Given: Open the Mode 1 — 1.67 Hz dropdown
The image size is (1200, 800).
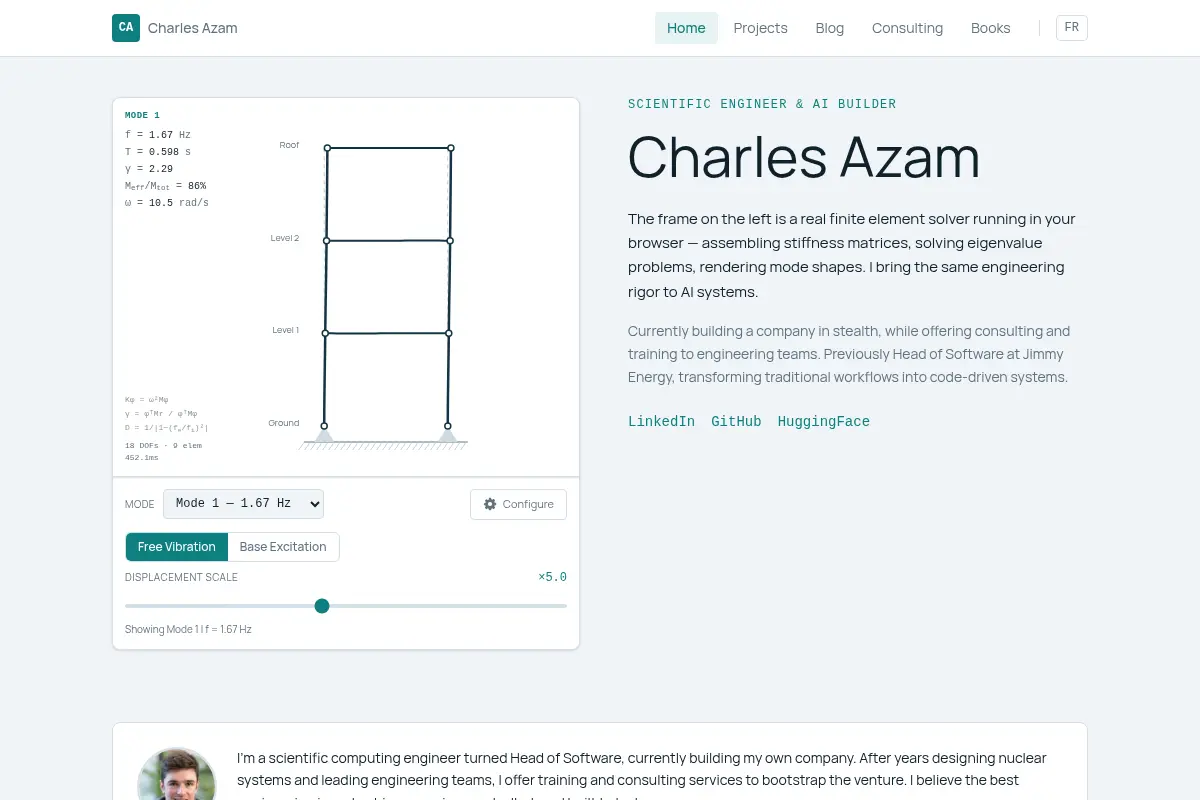Looking at the screenshot, I should click(x=244, y=504).
